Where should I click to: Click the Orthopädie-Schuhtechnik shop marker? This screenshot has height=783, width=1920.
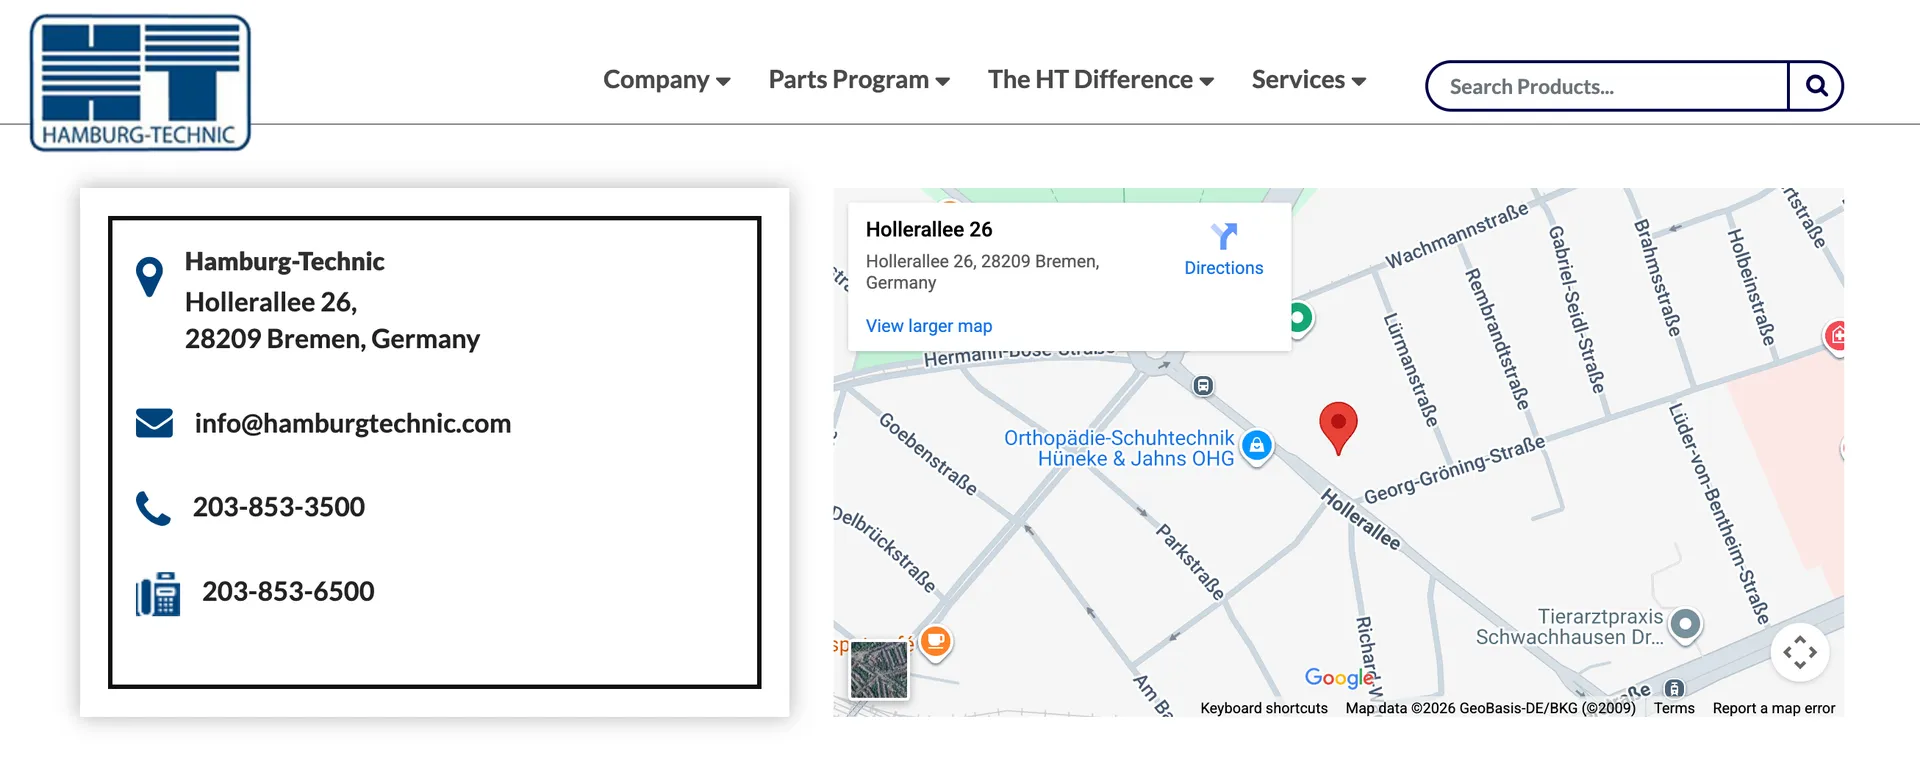click(1257, 445)
